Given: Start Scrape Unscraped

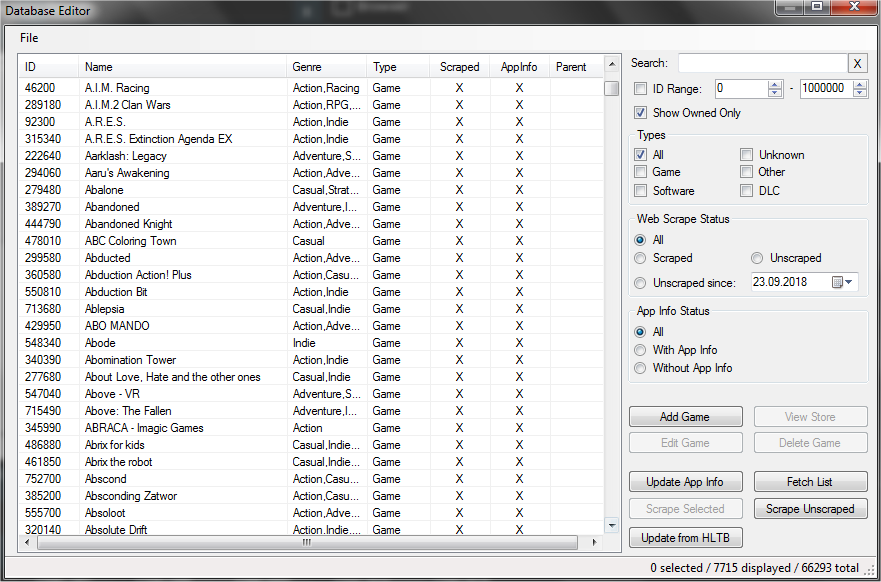Looking at the screenshot, I should [810, 508].
